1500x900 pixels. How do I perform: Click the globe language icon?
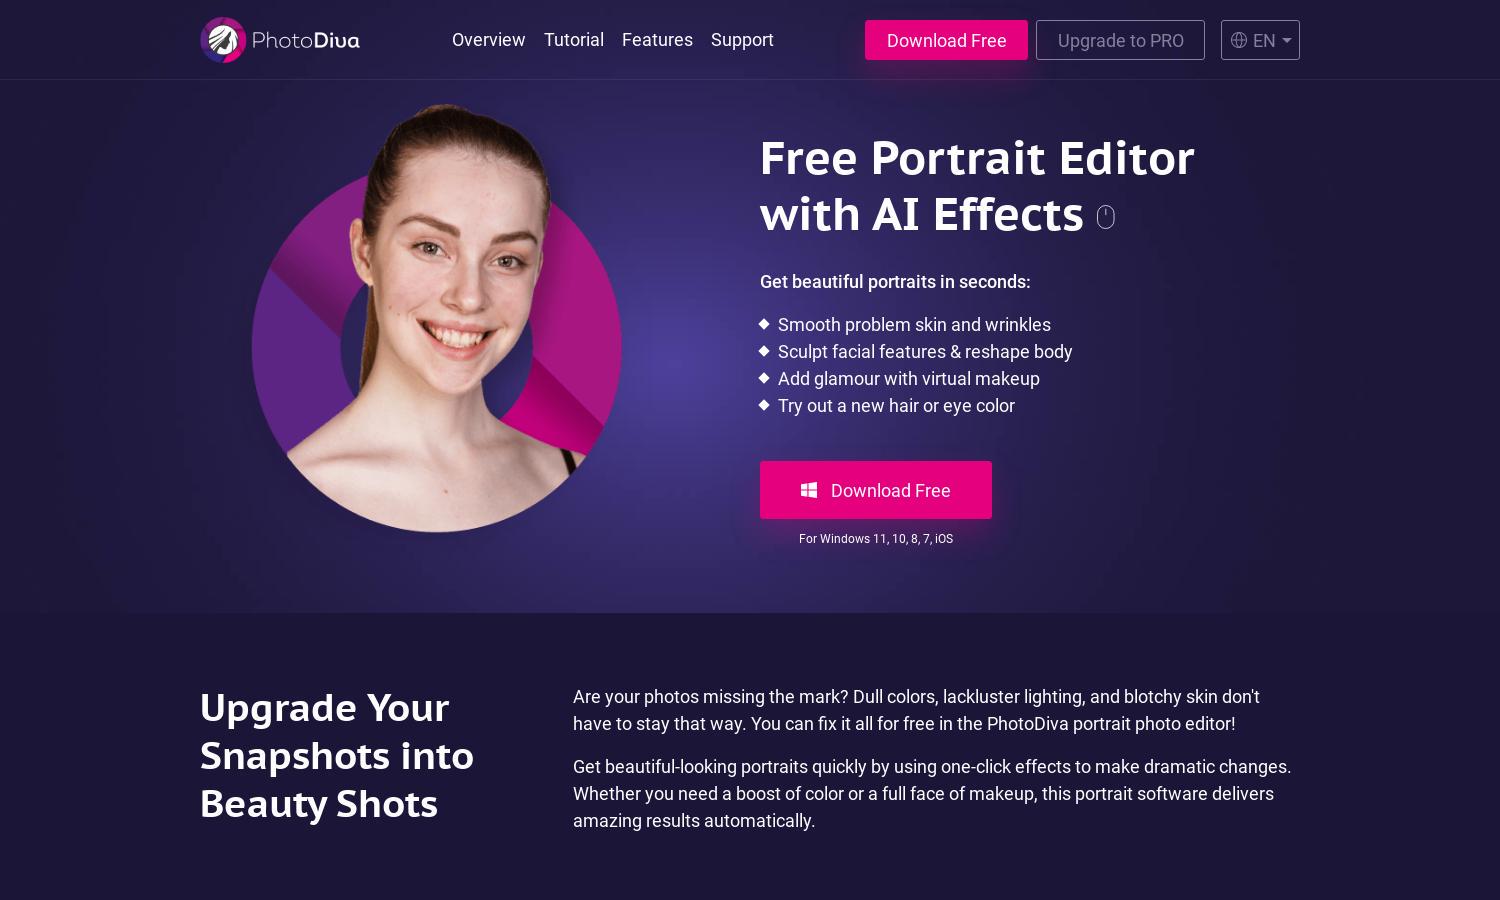tap(1239, 40)
